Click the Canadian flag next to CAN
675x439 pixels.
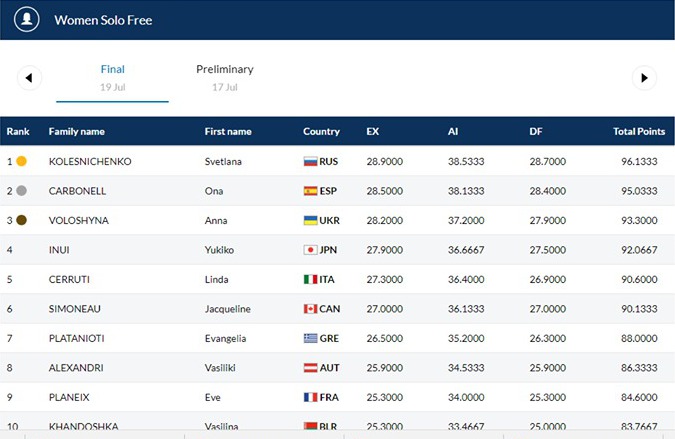[310, 309]
